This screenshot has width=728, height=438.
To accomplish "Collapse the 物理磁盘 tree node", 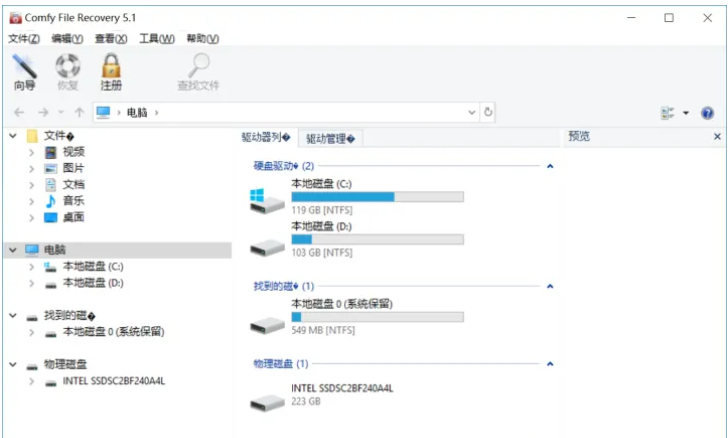I will pos(12,364).
